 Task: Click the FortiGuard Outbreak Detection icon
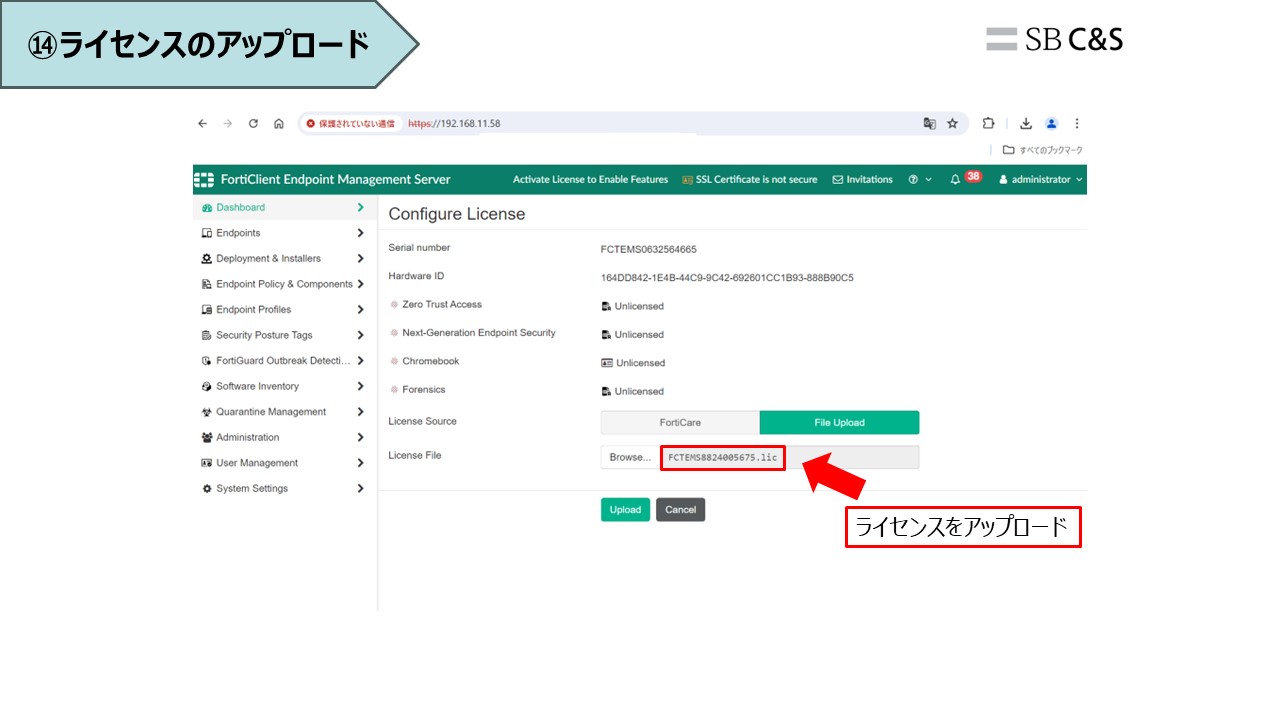207,361
